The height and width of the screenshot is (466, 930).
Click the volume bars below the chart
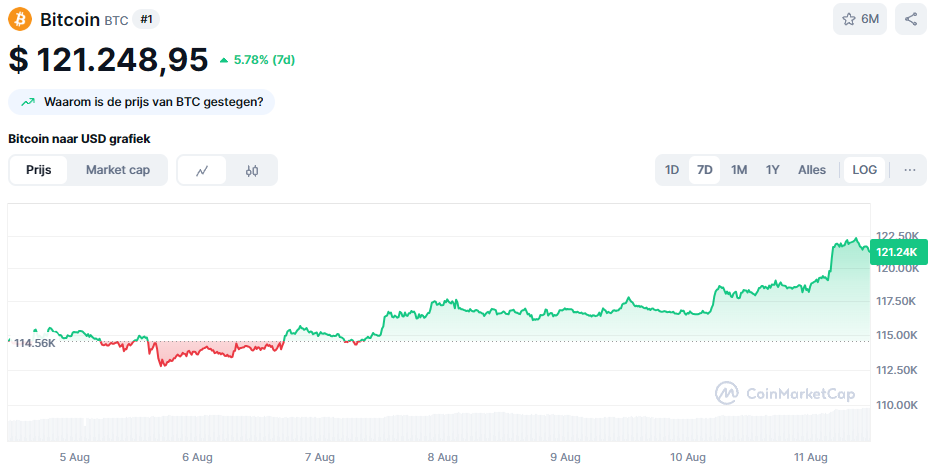point(439,427)
